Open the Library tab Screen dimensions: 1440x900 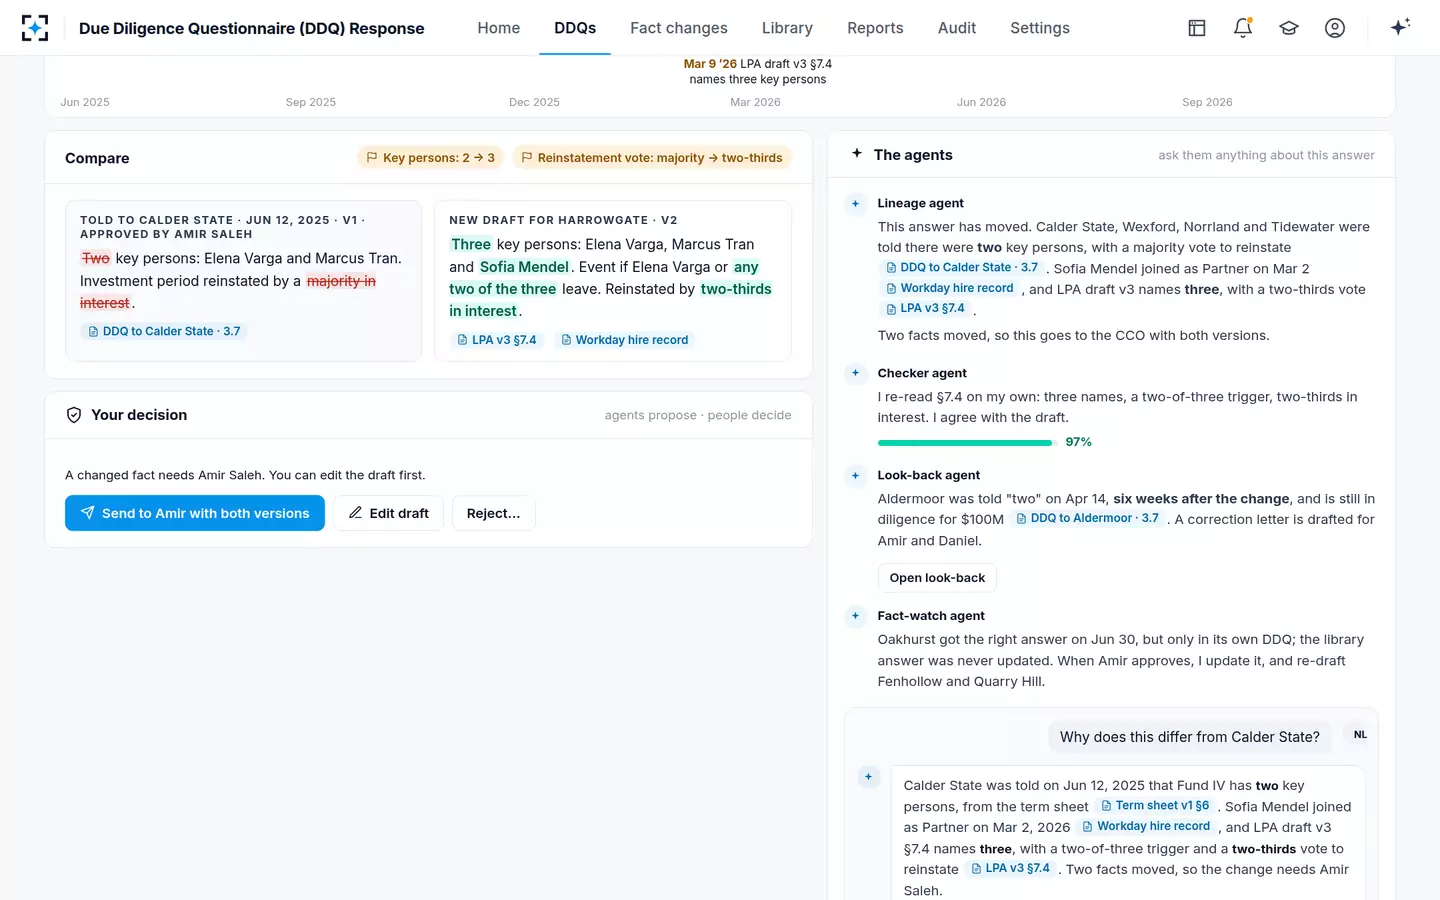(x=787, y=28)
